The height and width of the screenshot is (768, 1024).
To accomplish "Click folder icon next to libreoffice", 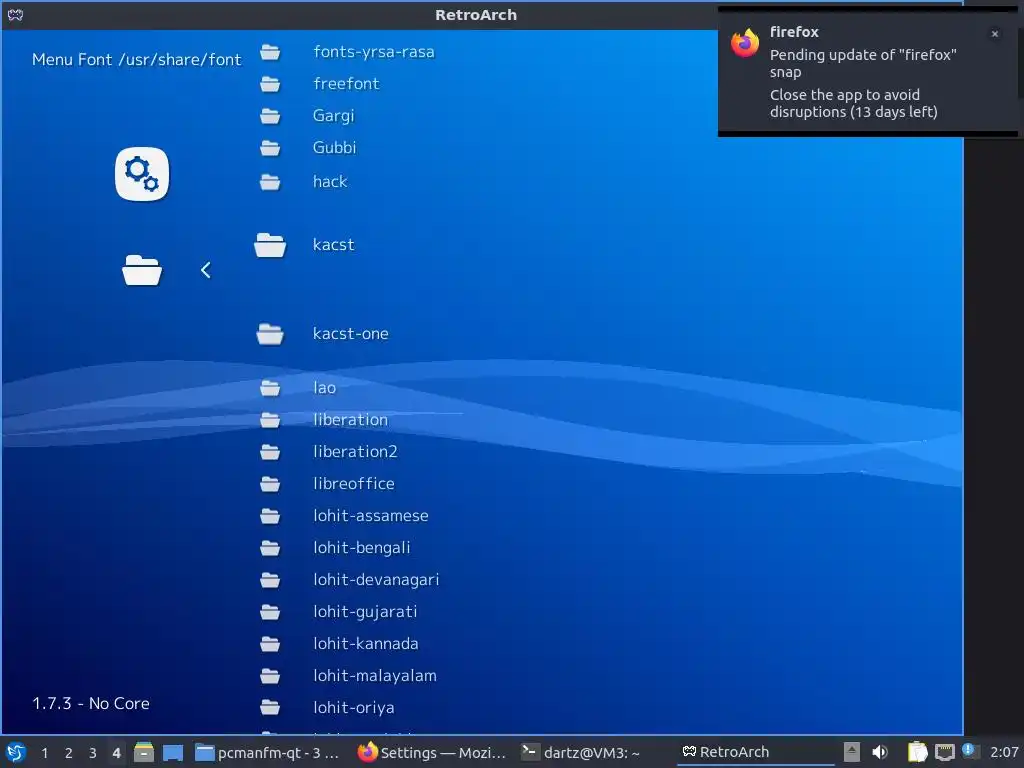I will (x=270, y=484).
